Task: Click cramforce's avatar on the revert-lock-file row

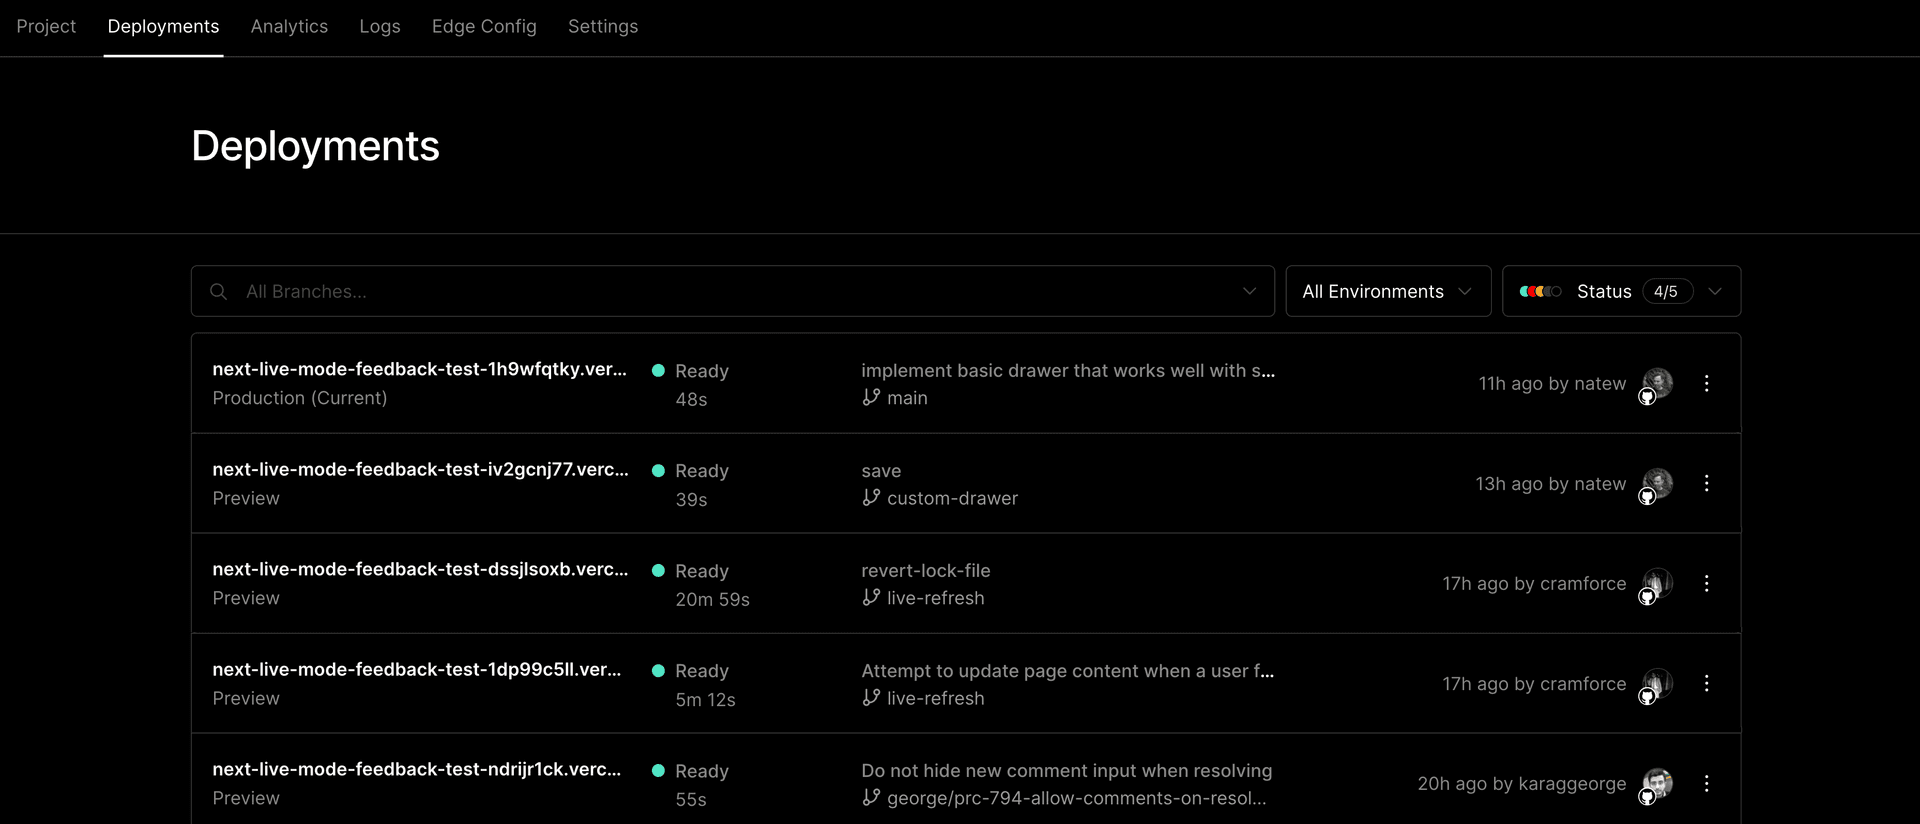Action: pos(1657,582)
